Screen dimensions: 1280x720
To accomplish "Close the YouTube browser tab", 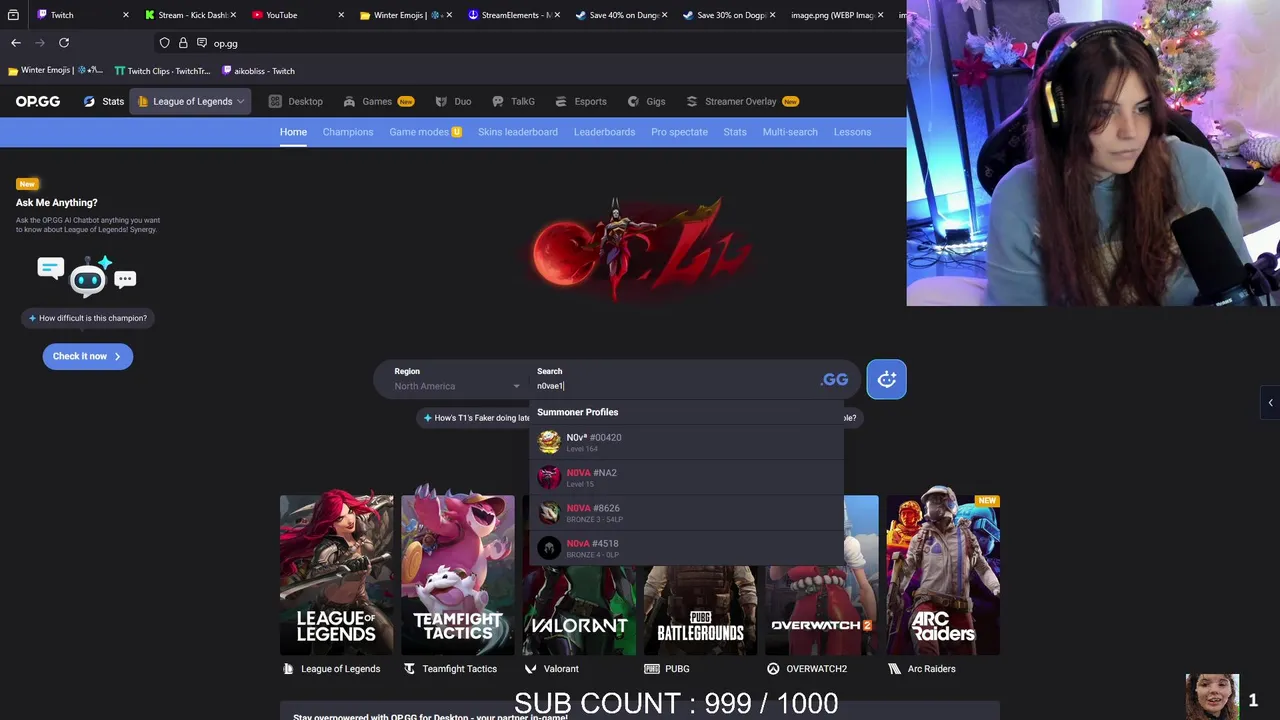I will tap(341, 15).
